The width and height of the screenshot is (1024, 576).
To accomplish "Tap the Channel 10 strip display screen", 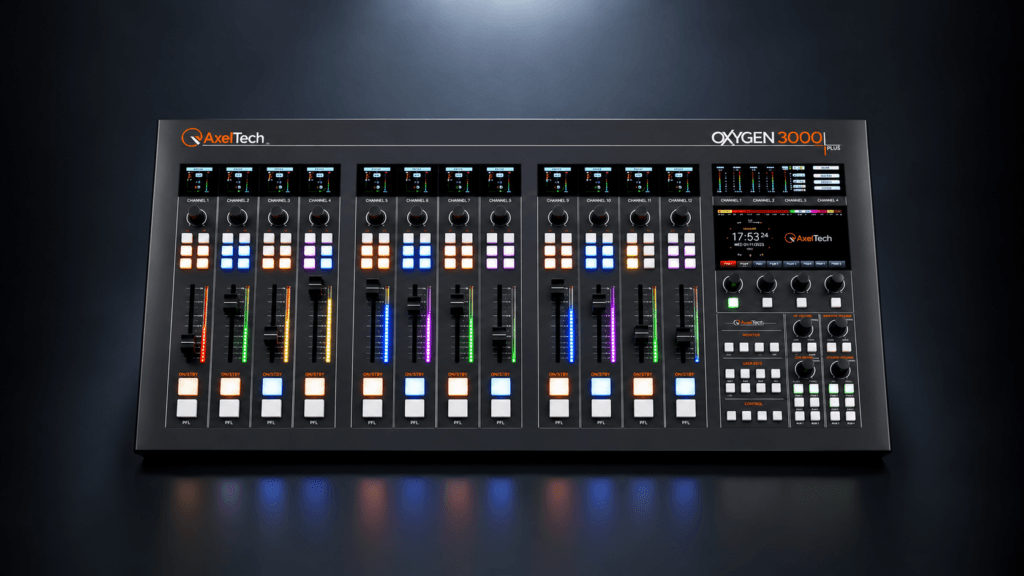I will pos(598,180).
